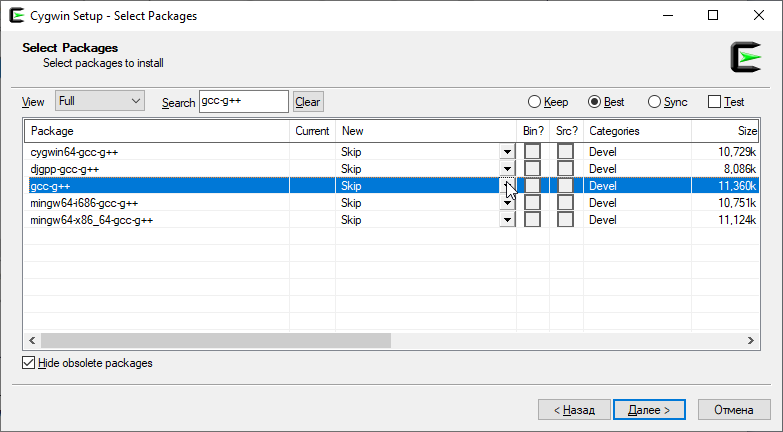
Task: Toggle Src checkbox for cygwin64-gcc-g++
Action: [x=565, y=152]
